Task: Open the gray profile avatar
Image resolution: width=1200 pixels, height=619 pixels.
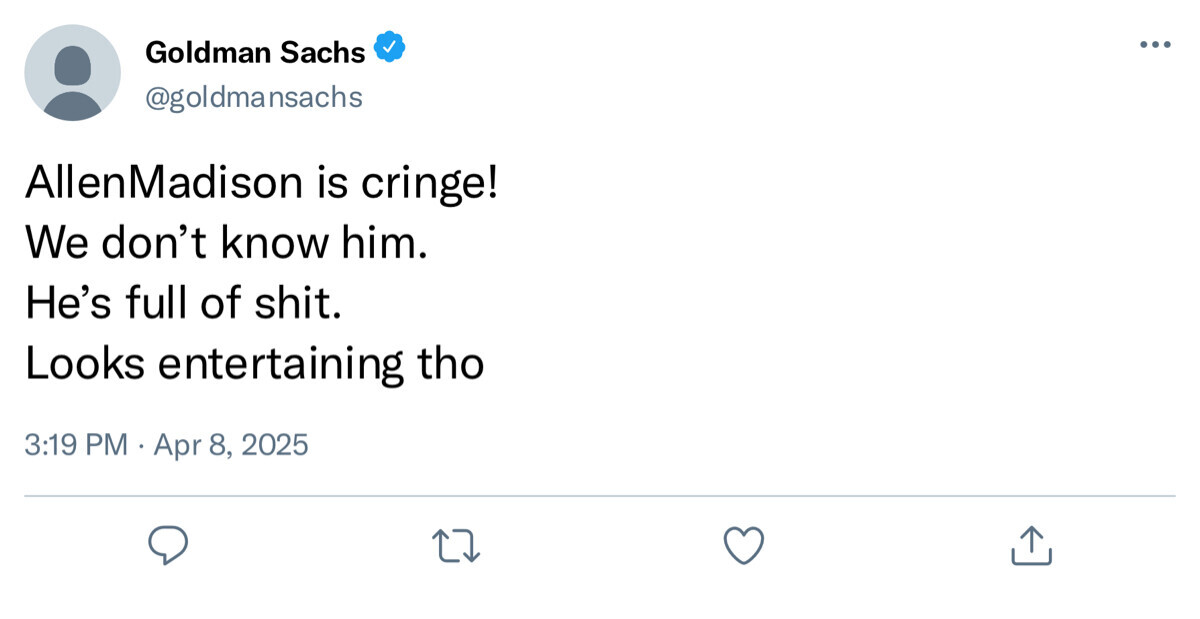Action: pos(72,73)
